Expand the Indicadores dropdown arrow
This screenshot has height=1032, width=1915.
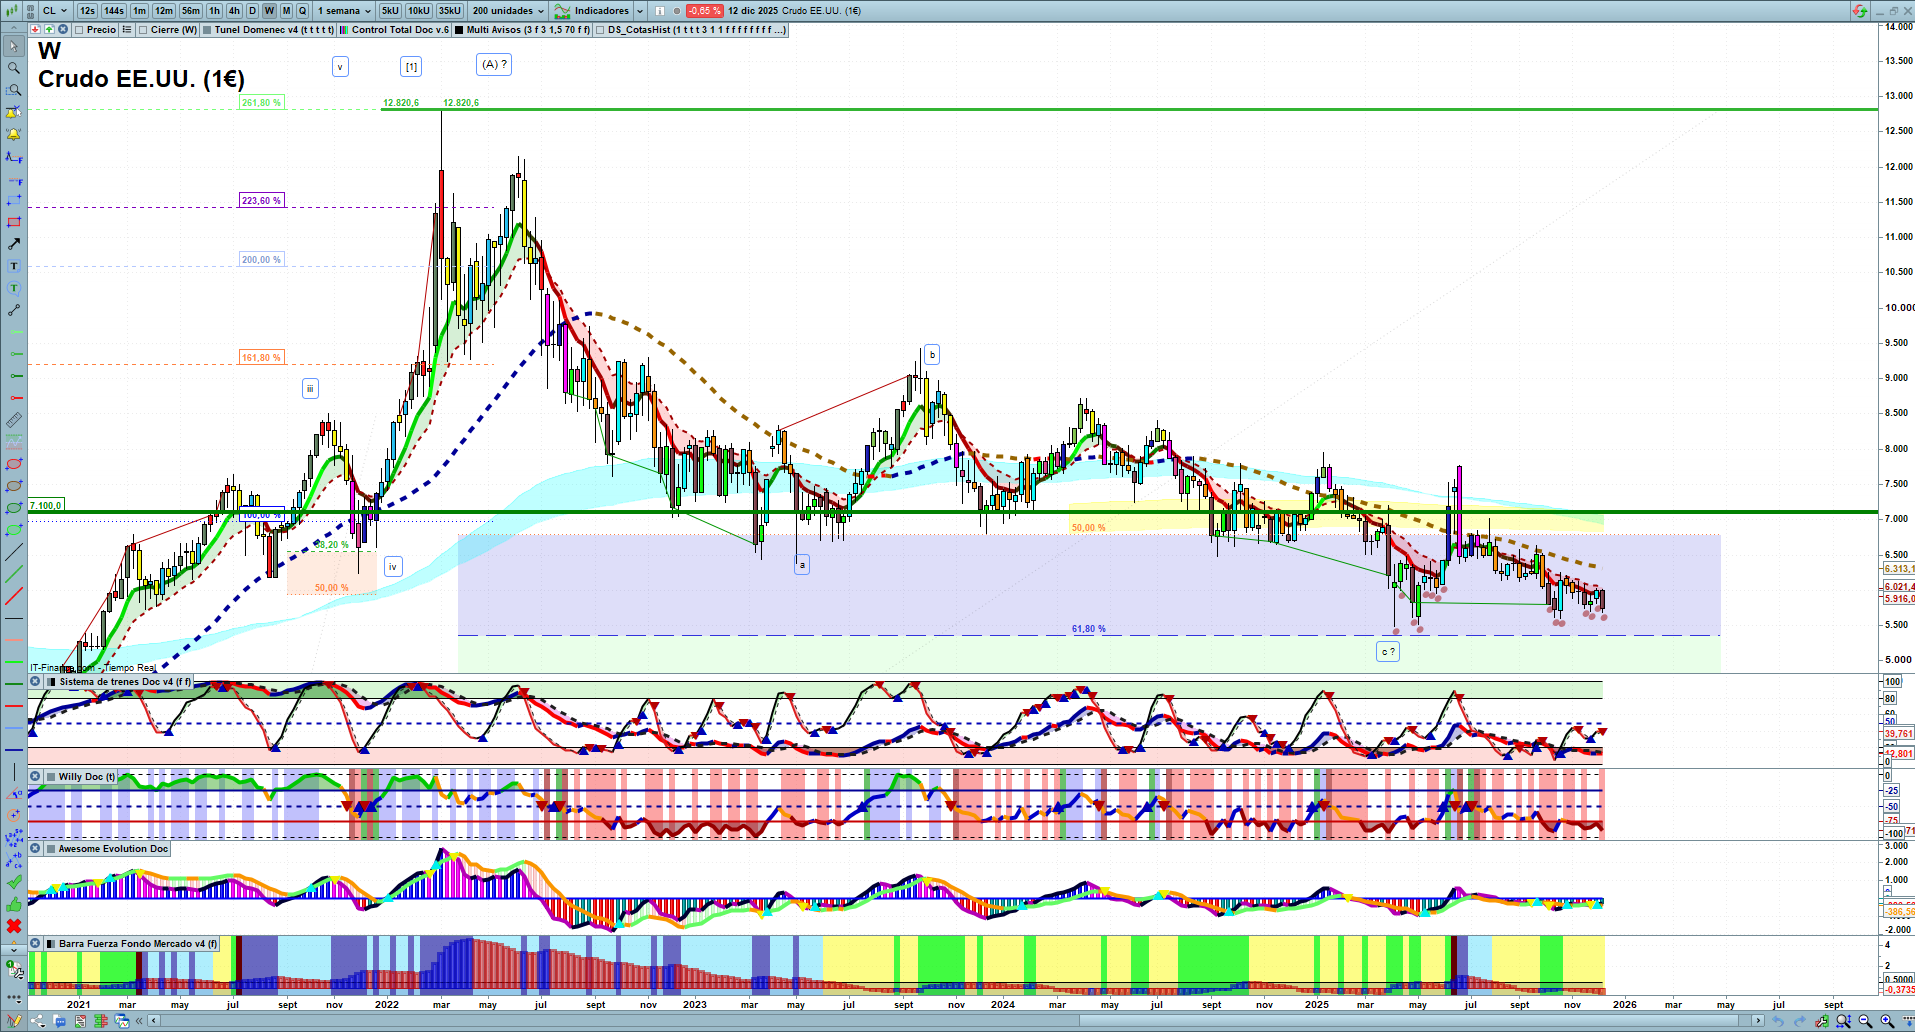point(640,11)
